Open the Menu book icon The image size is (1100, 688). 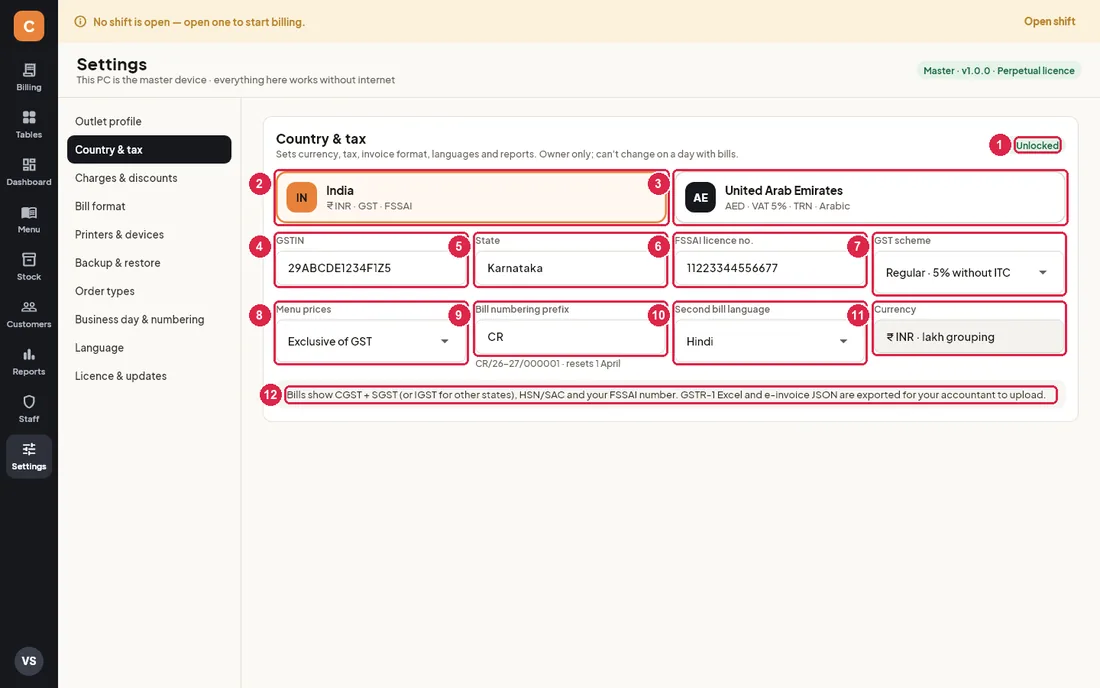(x=29, y=213)
